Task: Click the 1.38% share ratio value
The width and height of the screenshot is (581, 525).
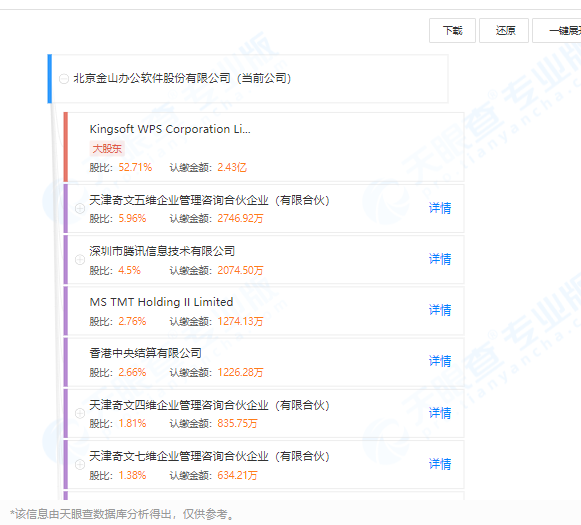Action: click(132, 475)
